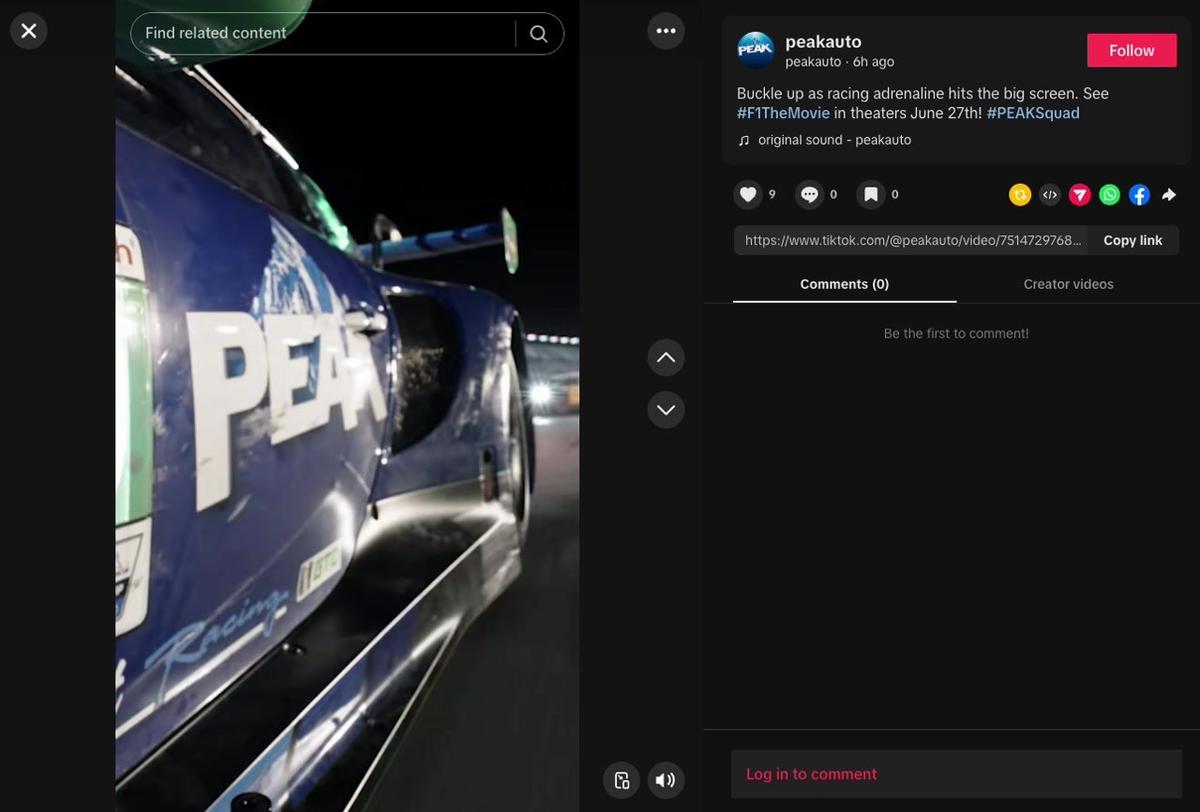The width and height of the screenshot is (1200, 812).
Task: Click the embed code icon
Action: click(1050, 195)
